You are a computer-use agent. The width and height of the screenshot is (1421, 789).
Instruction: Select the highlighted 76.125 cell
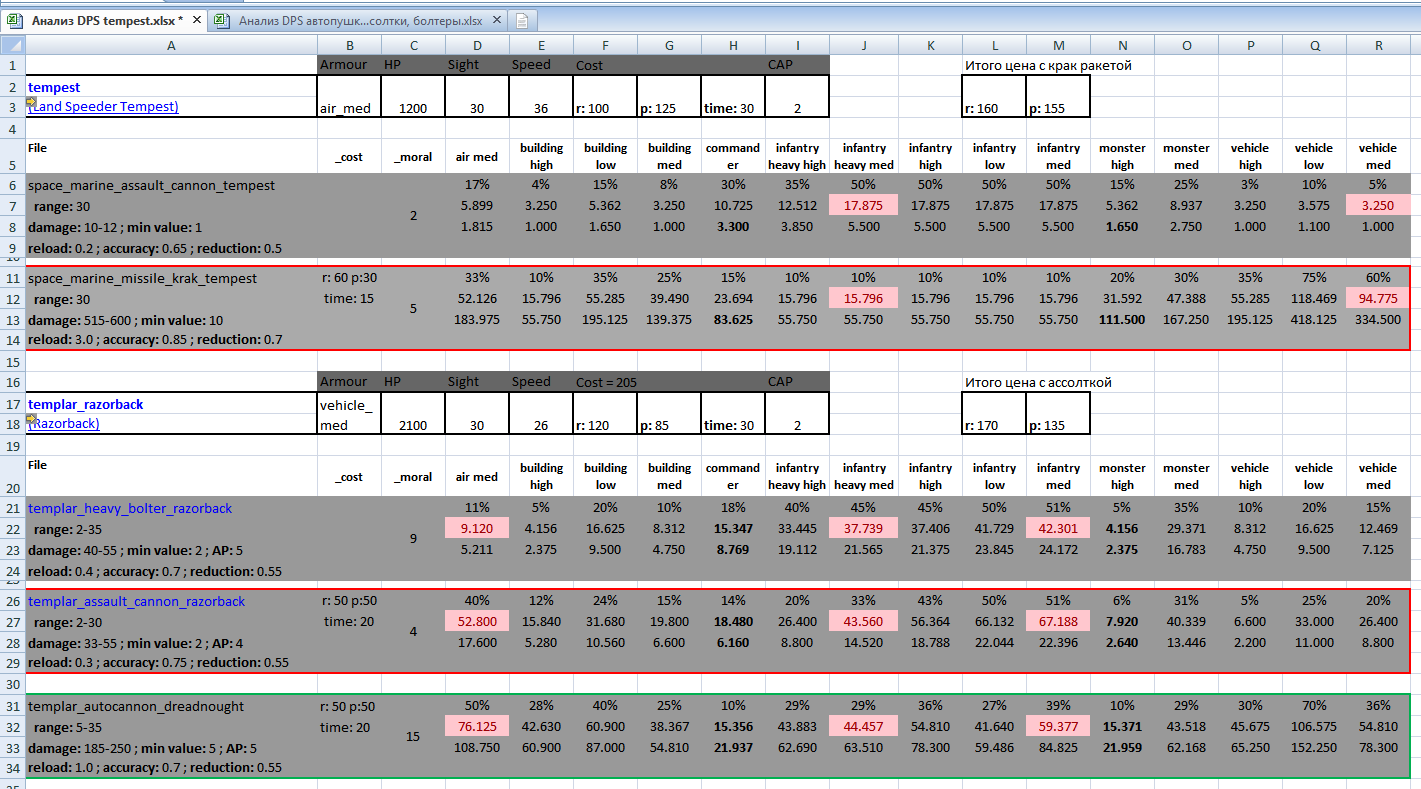[x=477, y=726]
